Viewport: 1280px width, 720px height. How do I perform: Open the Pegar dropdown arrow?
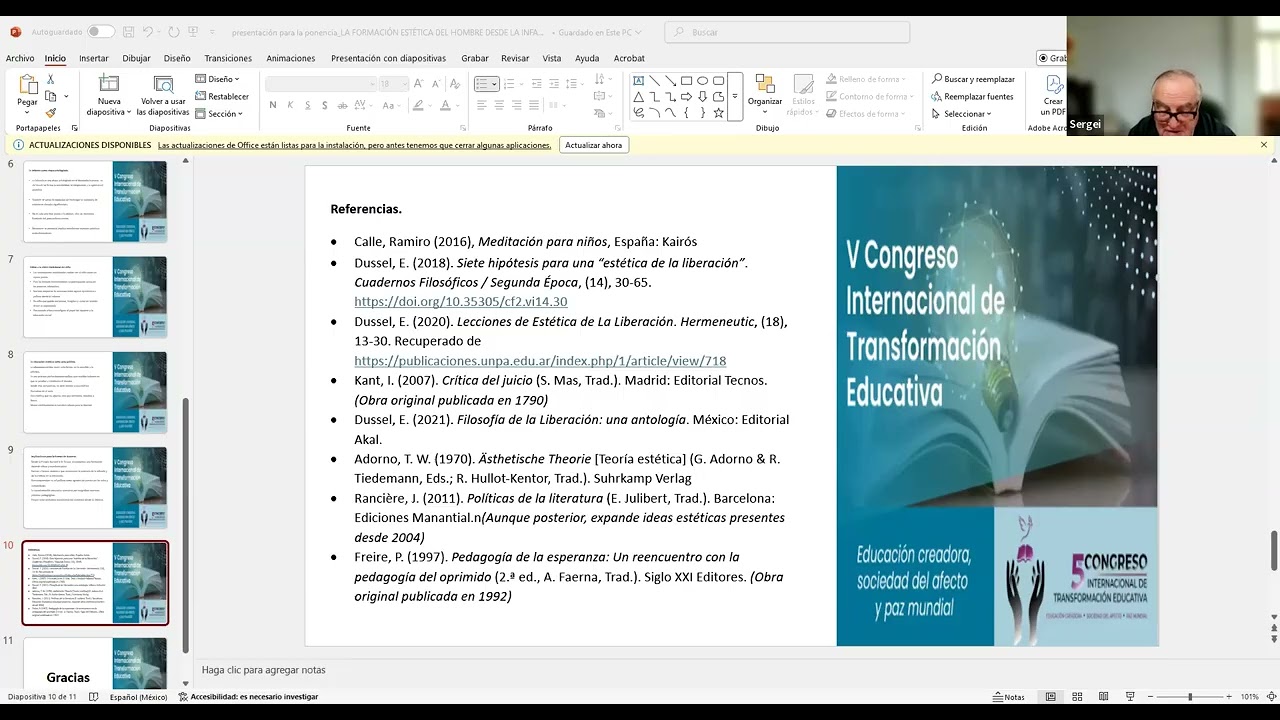click(27, 111)
